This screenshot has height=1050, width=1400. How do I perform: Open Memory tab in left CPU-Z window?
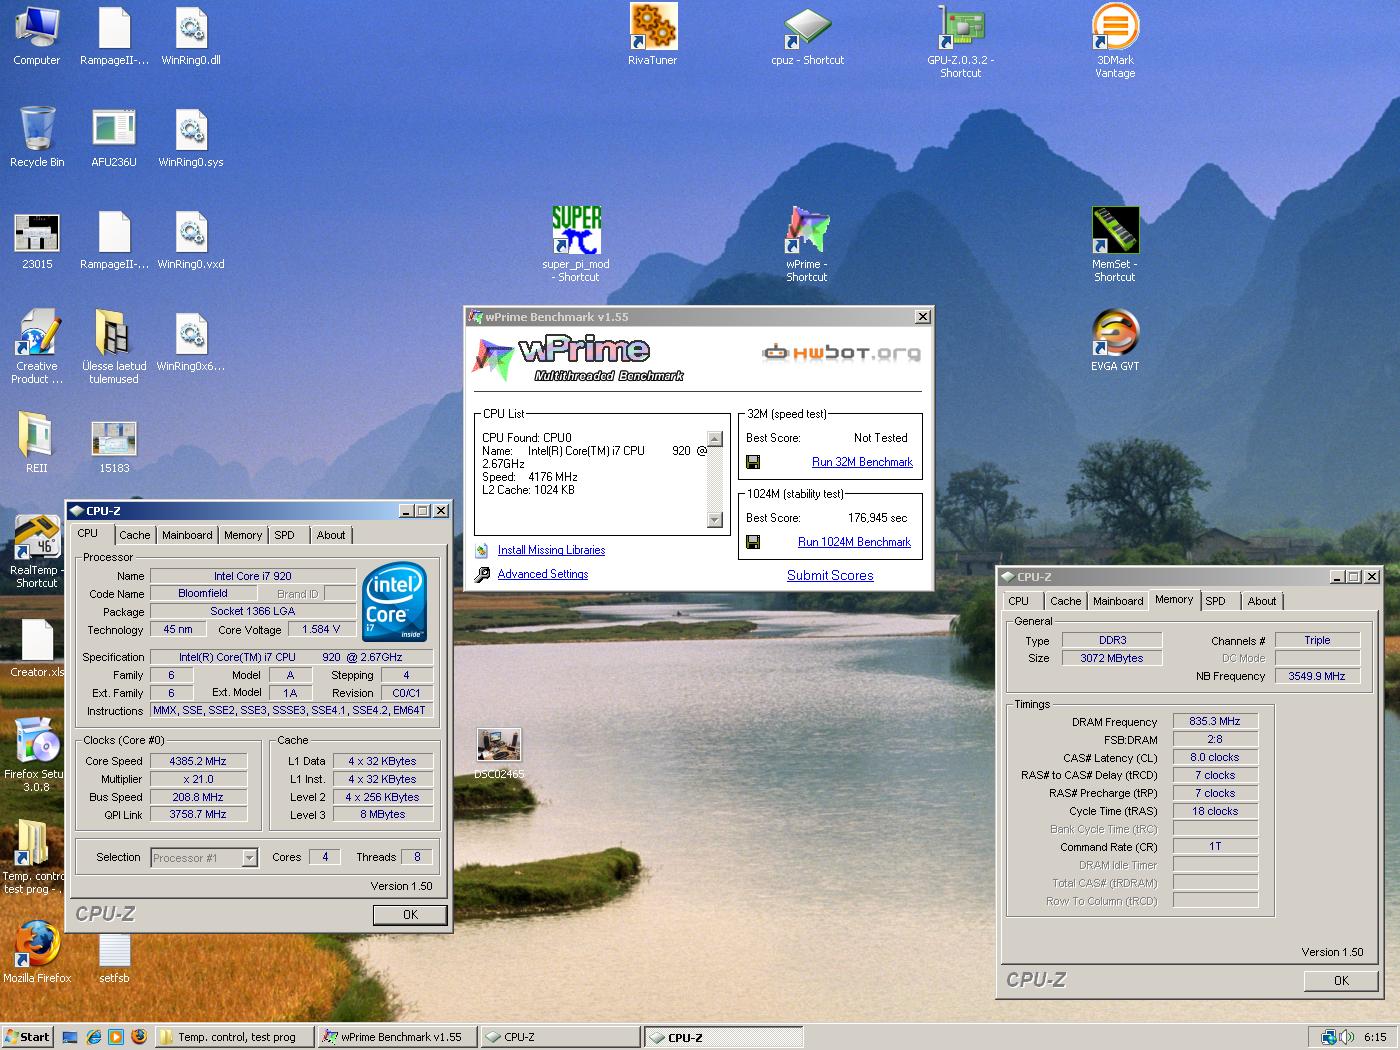point(243,535)
